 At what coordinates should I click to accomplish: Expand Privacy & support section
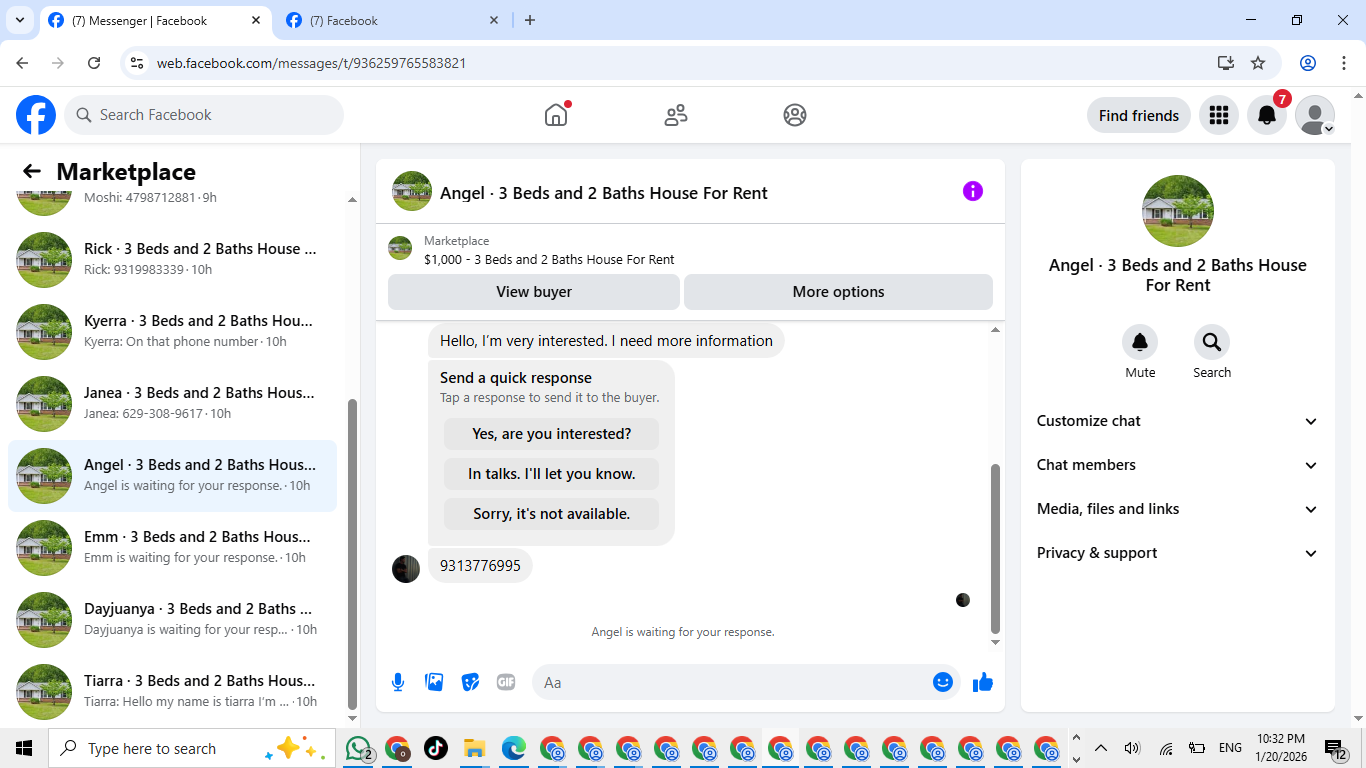(1178, 553)
